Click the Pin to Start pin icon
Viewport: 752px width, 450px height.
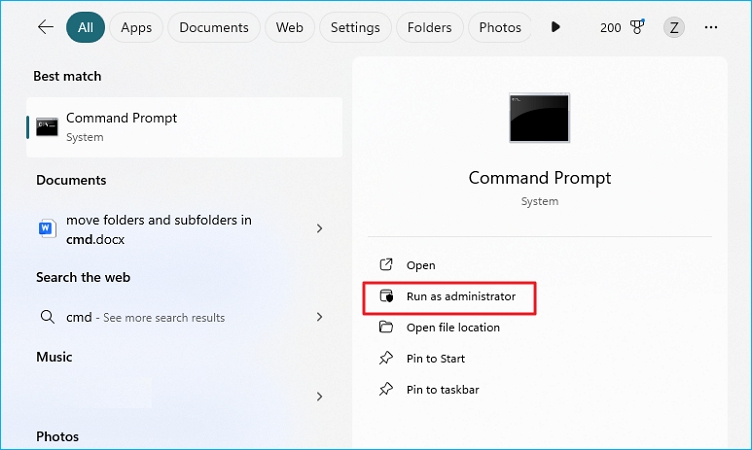386,358
